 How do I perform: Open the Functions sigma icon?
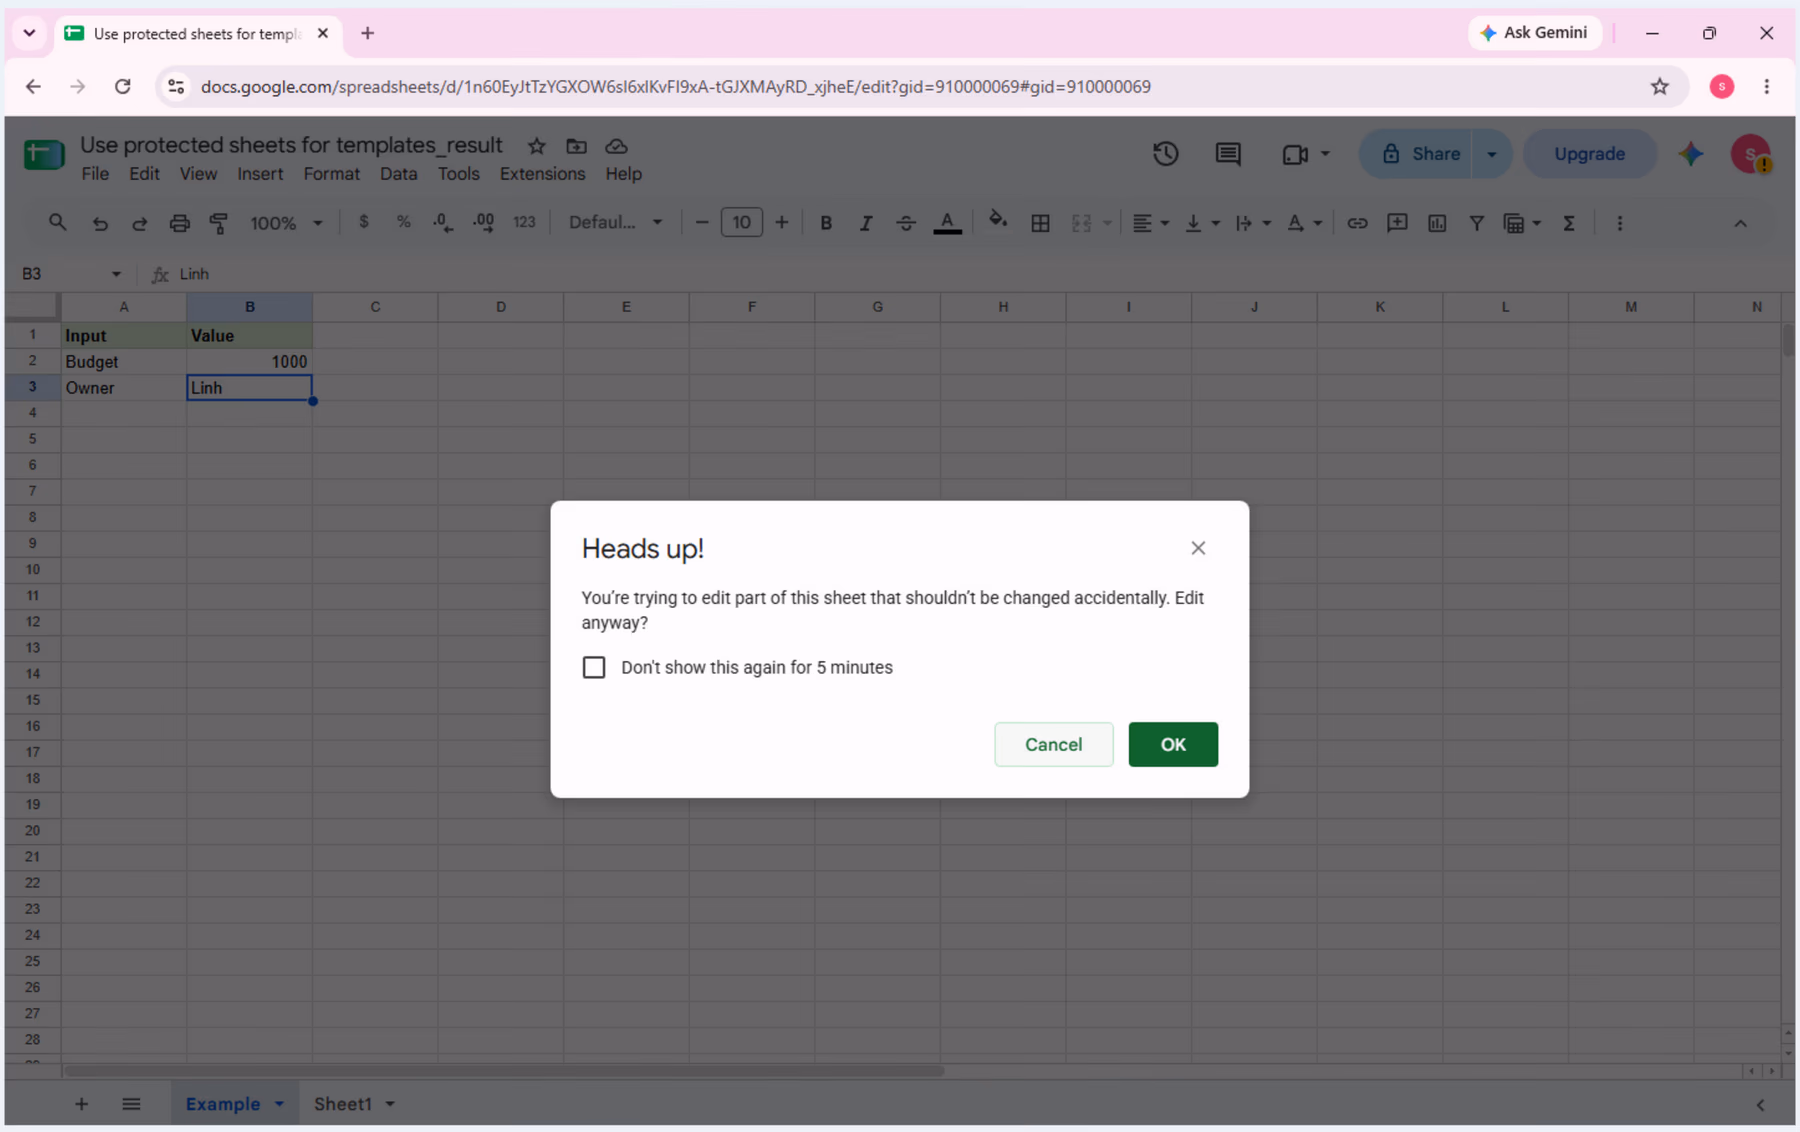1569,223
